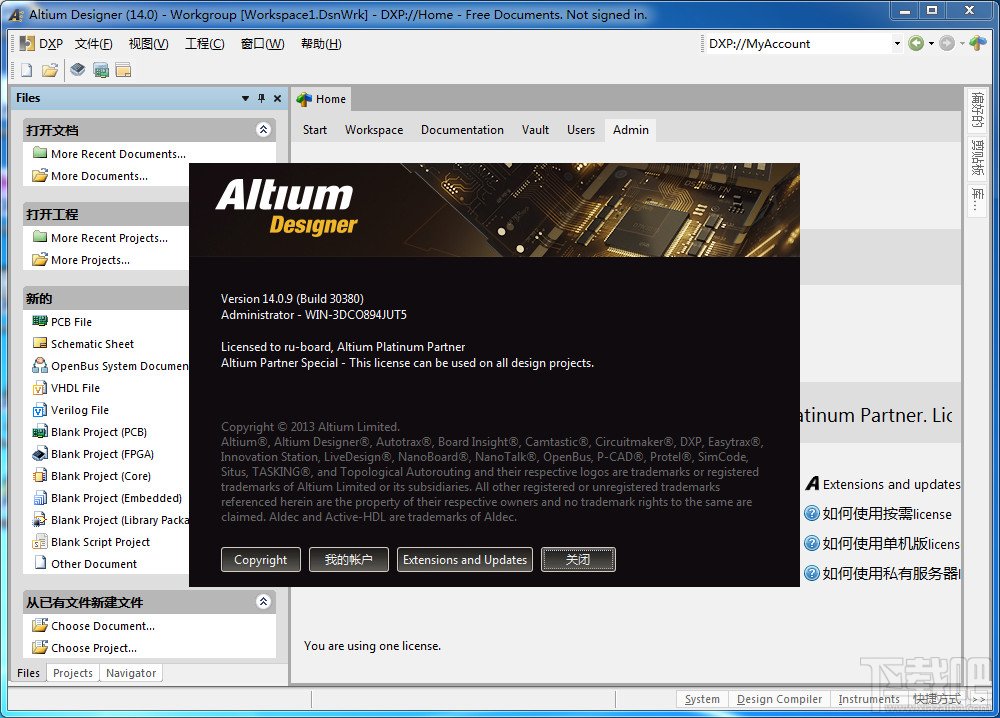
Task: Switch to the Documentation page tab
Action: (x=462, y=129)
